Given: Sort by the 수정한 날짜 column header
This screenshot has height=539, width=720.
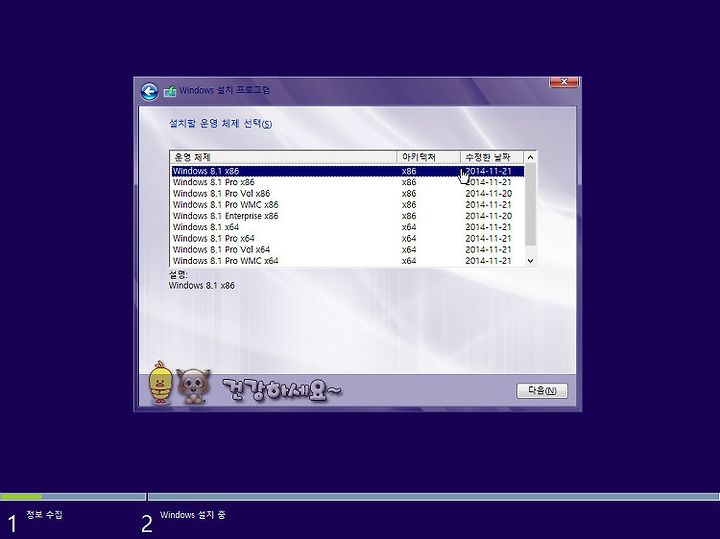Looking at the screenshot, I should [x=492, y=157].
